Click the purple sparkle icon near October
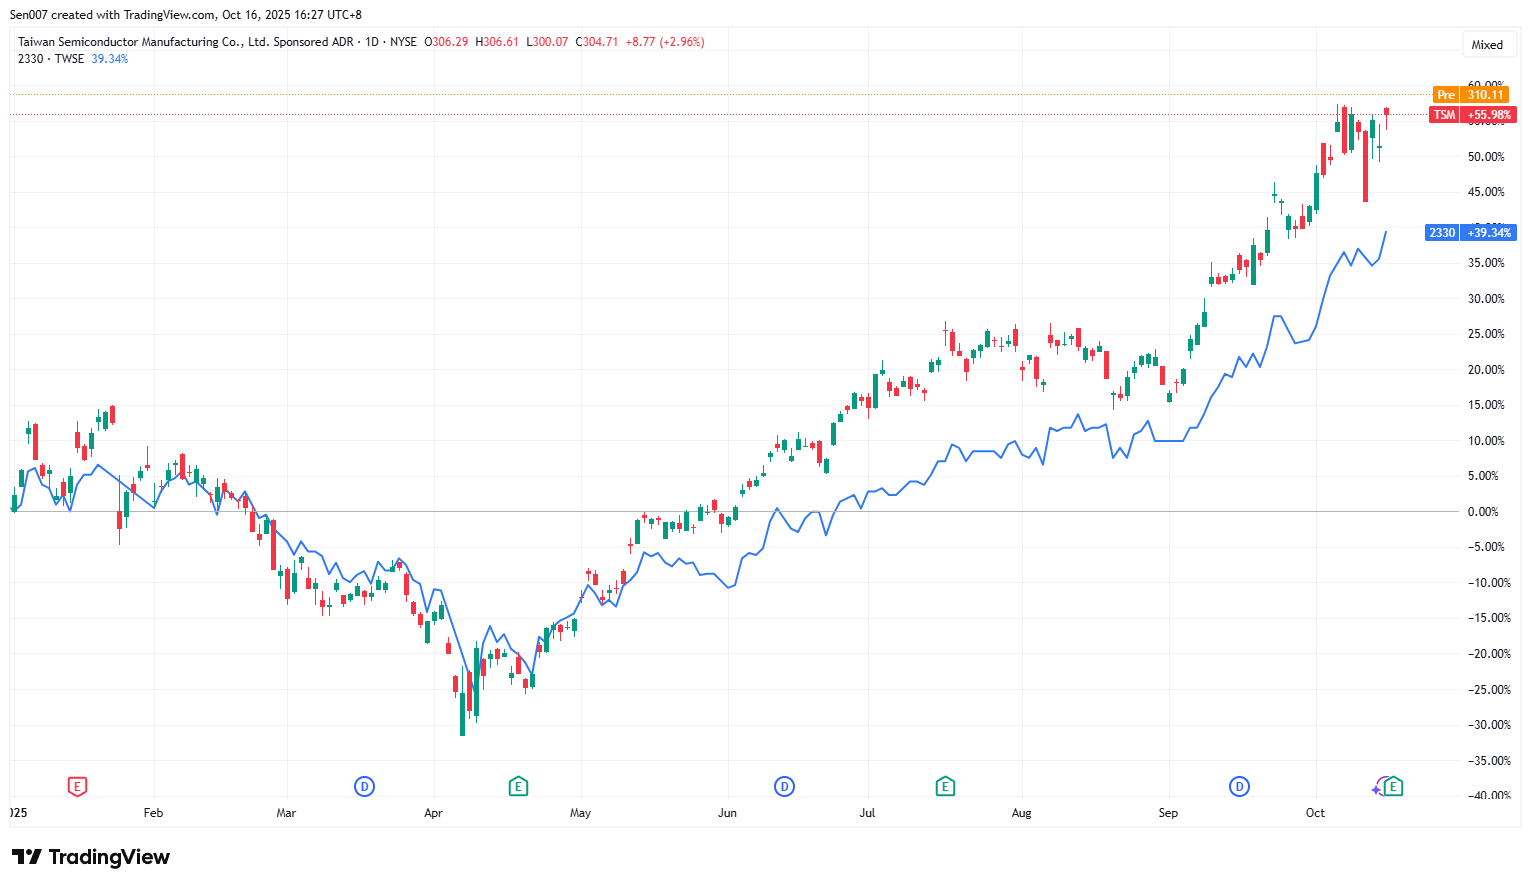Viewport: 1531px width, 887px height. 1377,790
